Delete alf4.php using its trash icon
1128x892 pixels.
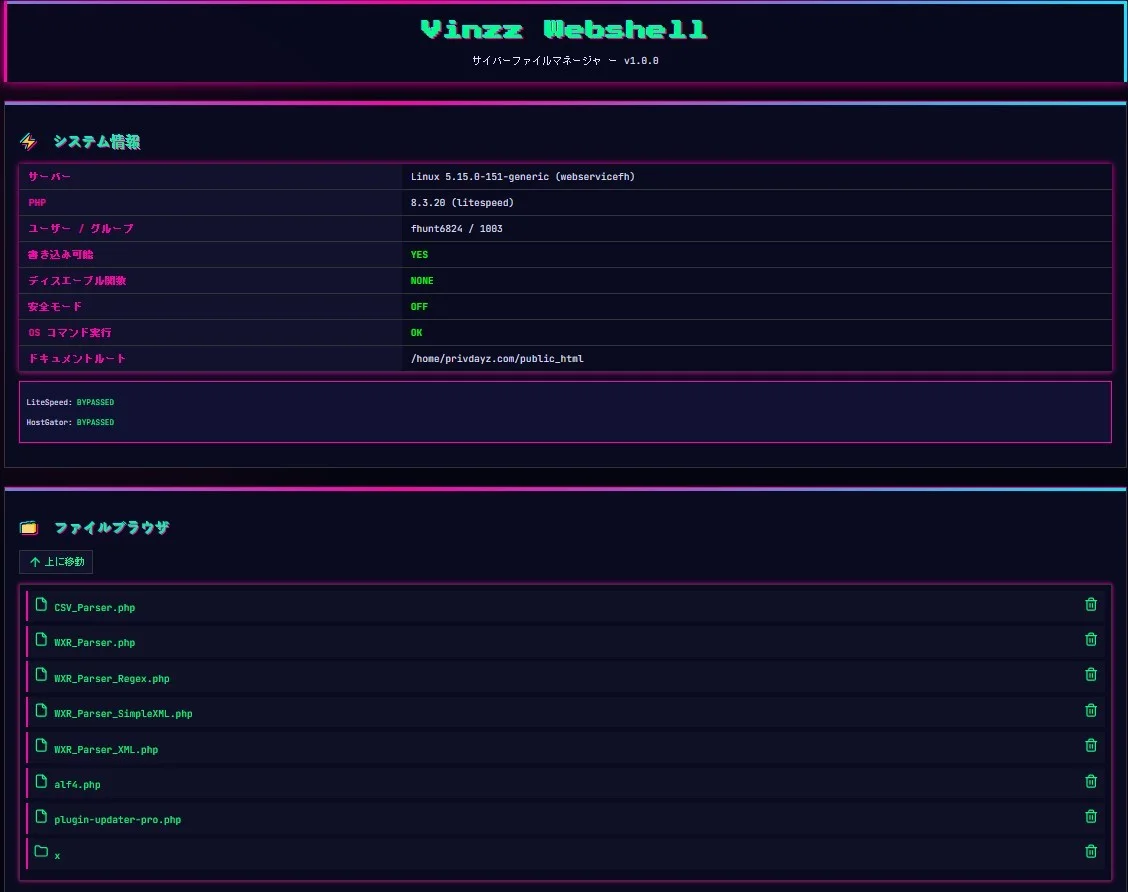(x=1090, y=781)
